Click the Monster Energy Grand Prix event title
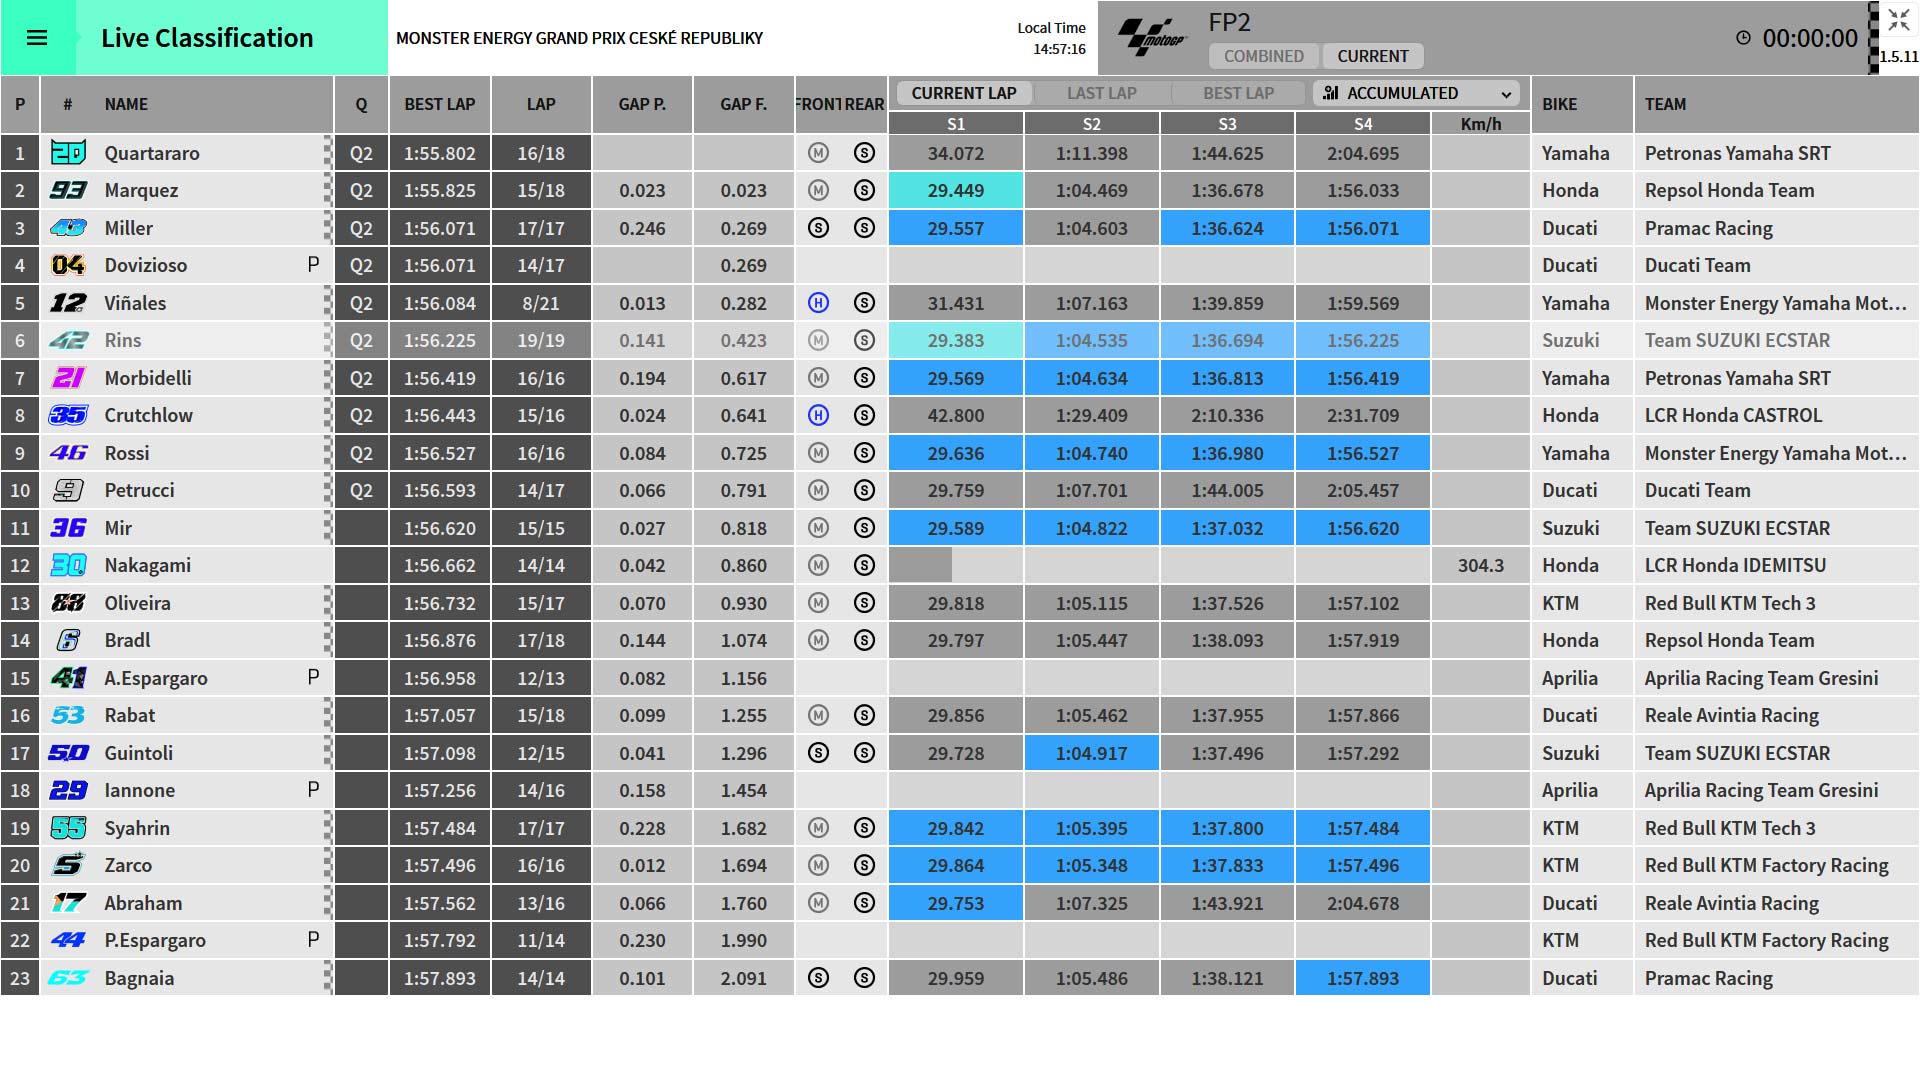 [579, 38]
